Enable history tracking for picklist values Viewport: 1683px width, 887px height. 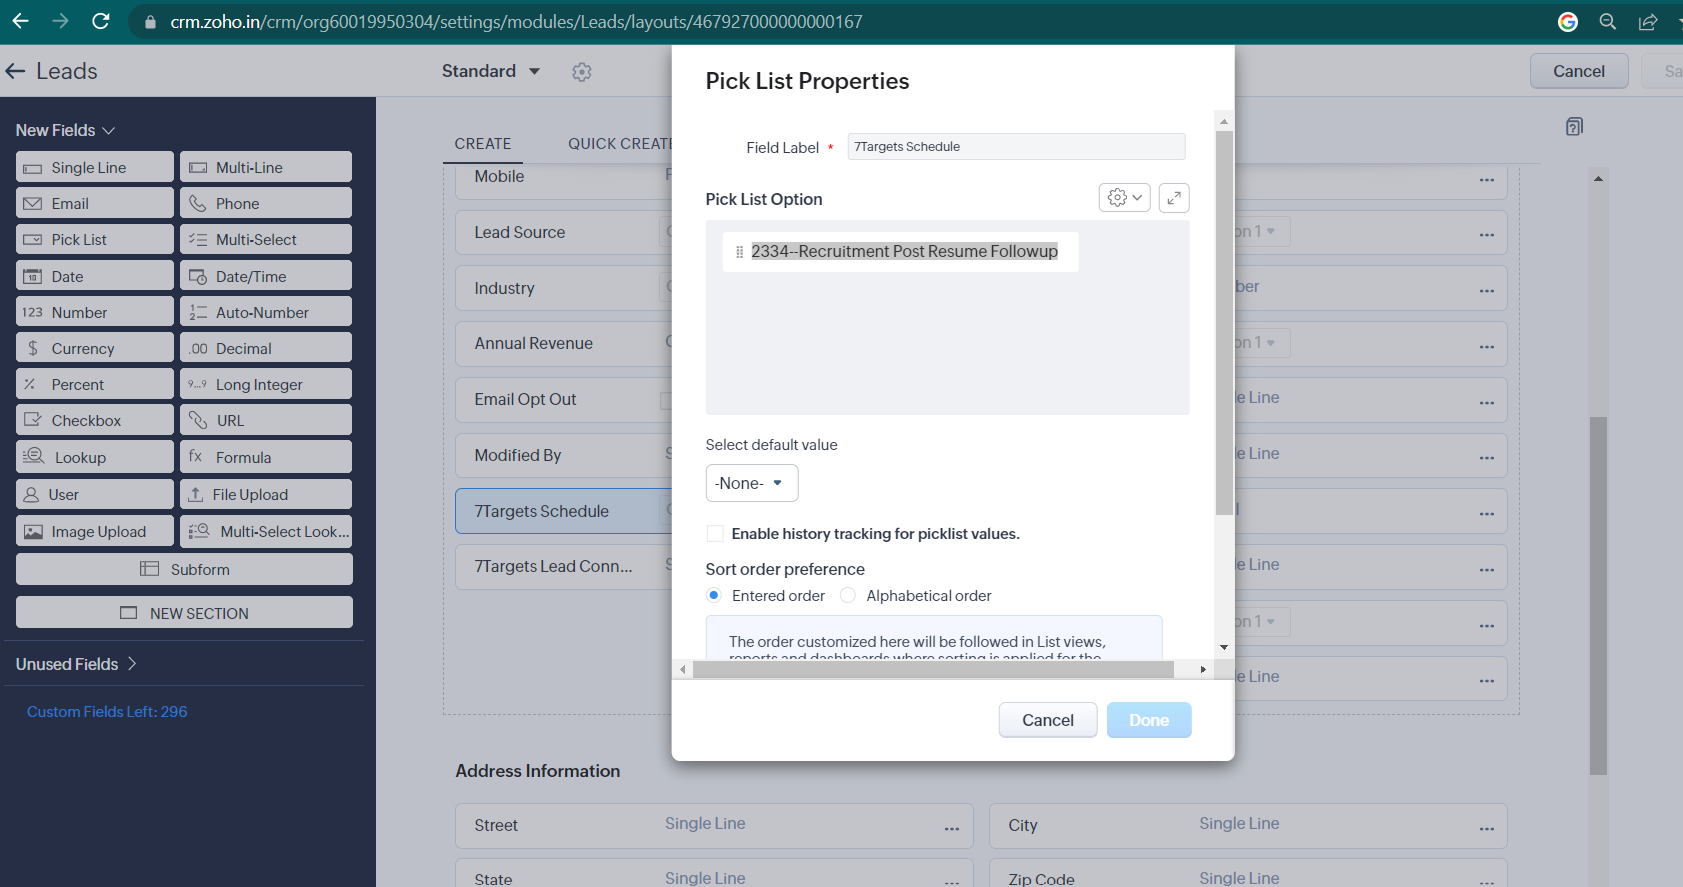click(x=715, y=534)
